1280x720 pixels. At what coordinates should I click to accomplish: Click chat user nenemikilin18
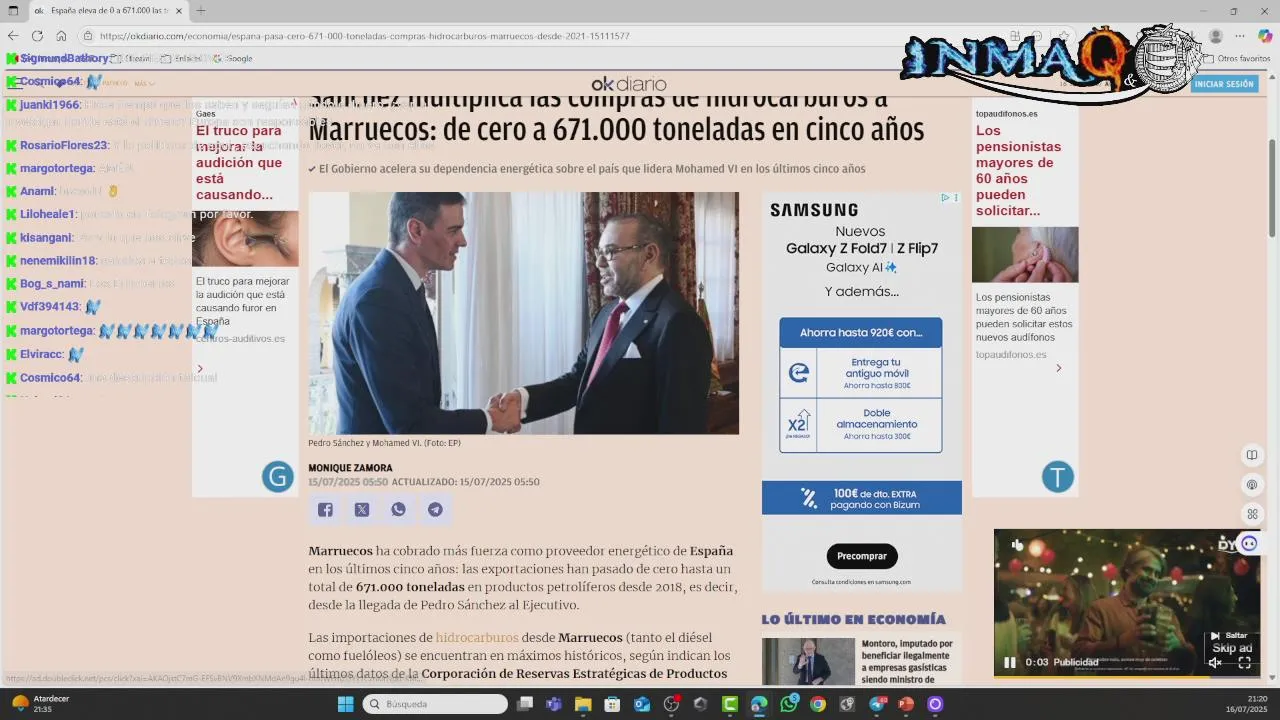pyautogui.click(x=58, y=261)
